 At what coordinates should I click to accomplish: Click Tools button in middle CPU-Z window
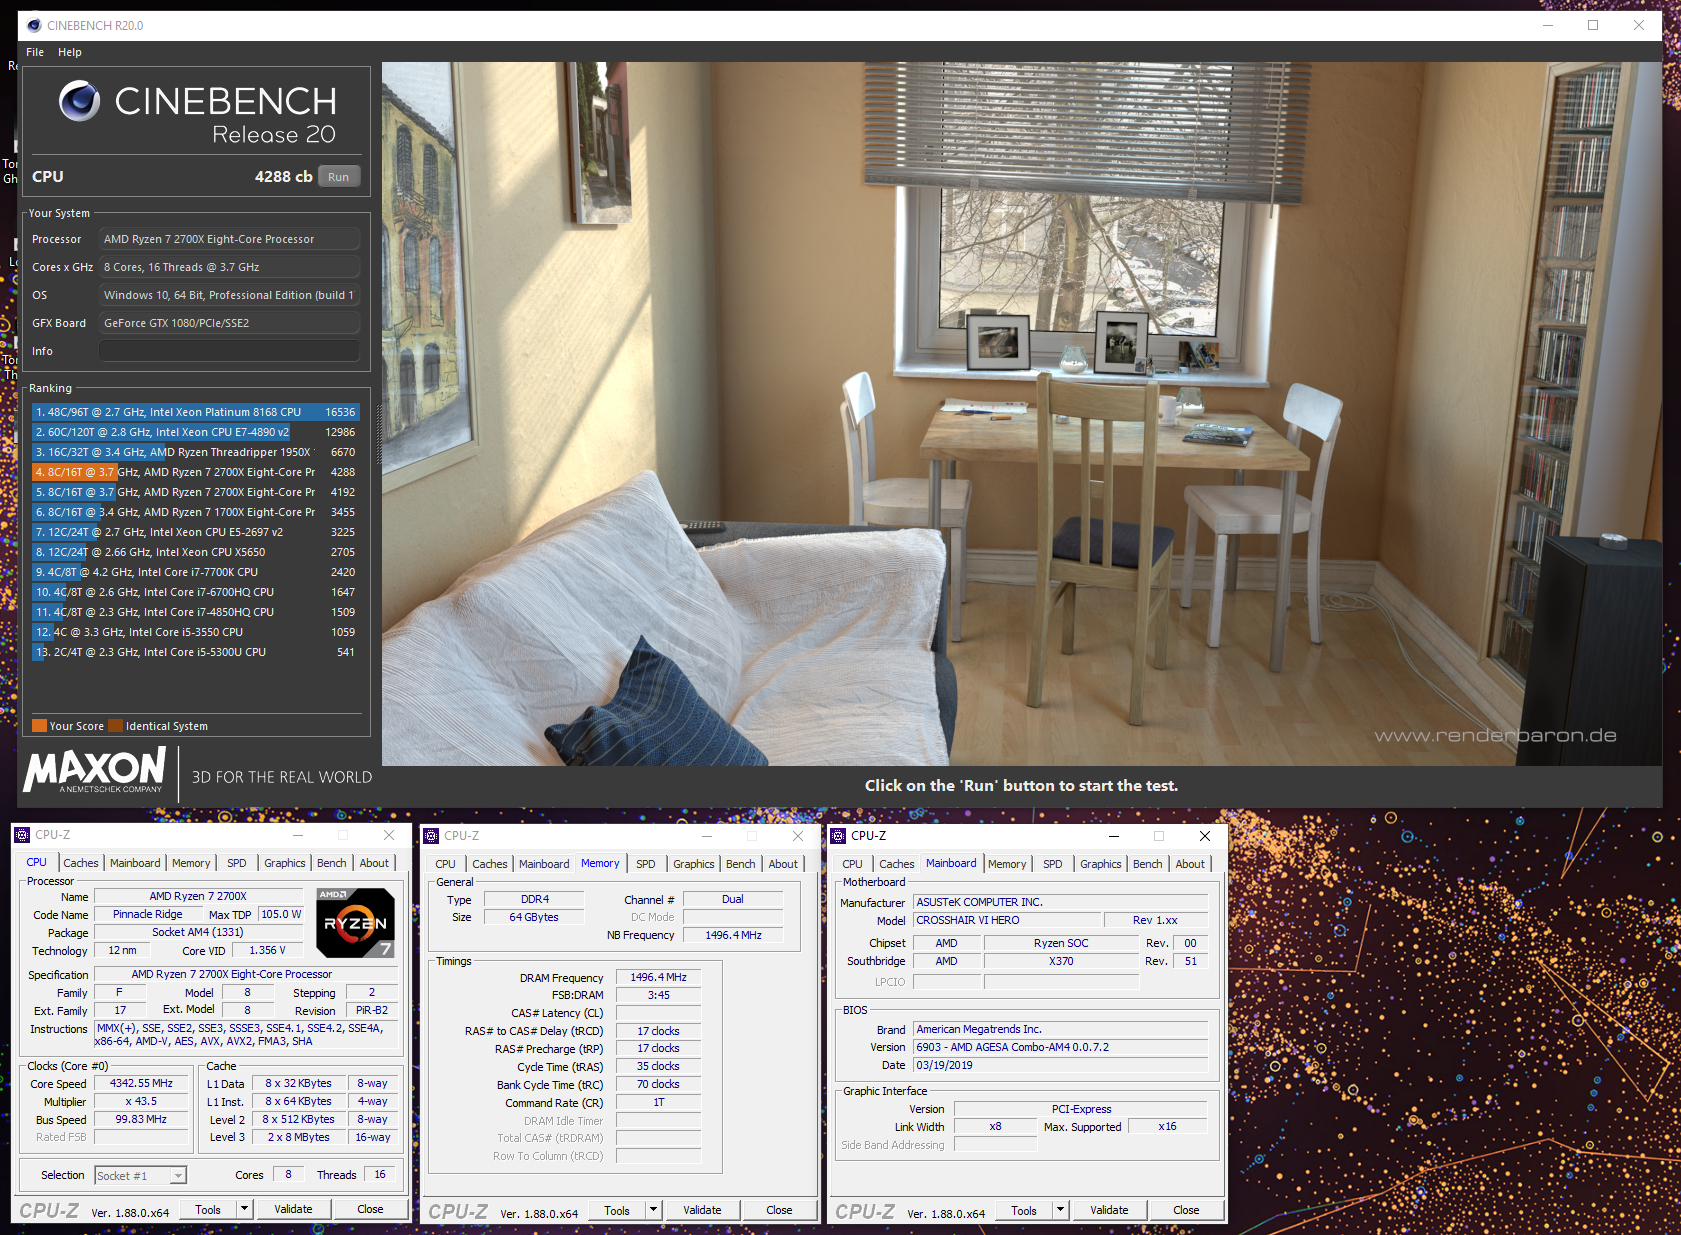pos(617,1210)
